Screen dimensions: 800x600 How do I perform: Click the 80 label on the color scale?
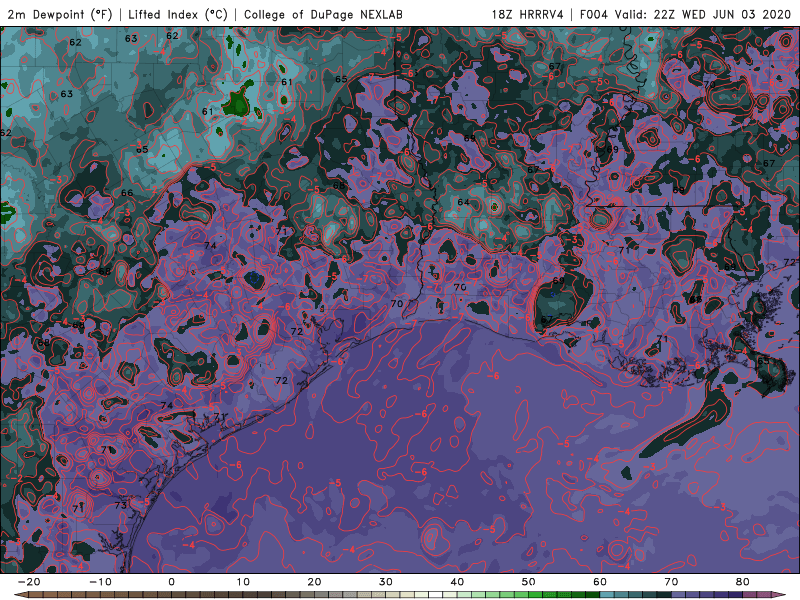(743, 582)
